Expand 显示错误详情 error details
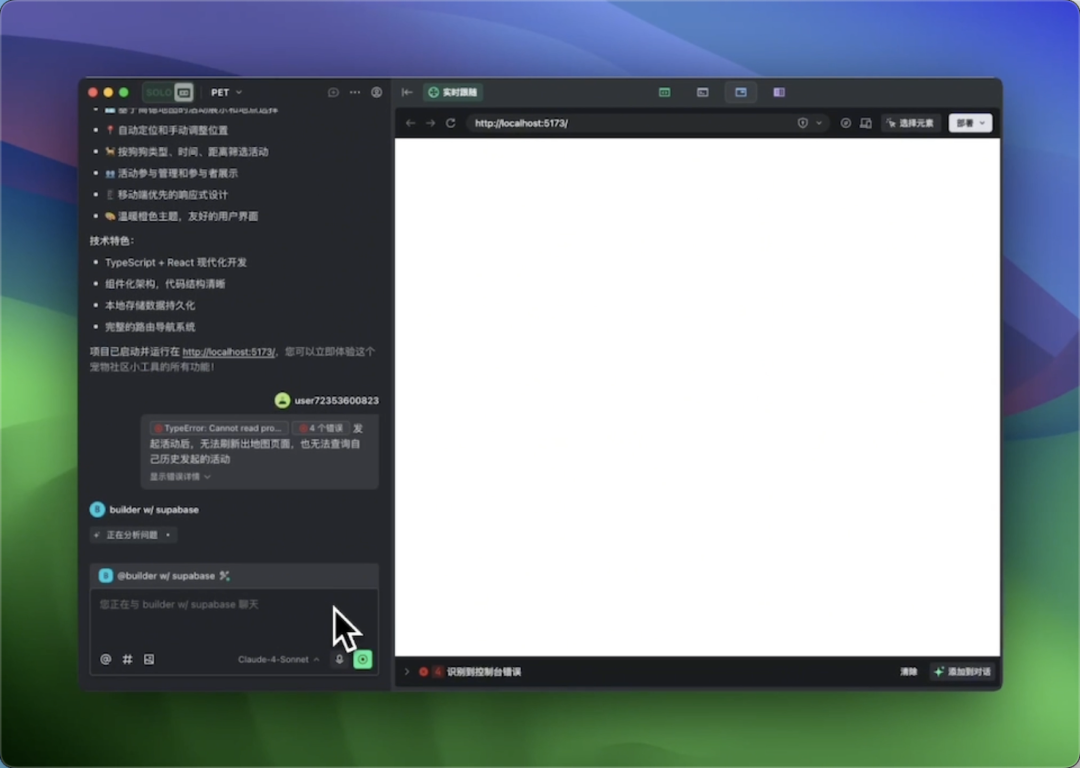The image size is (1080, 768). (x=180, y=477)
